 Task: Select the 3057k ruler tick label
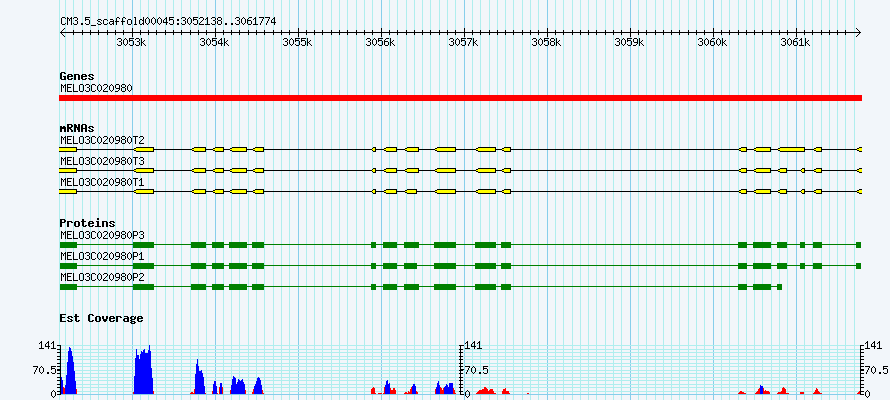pyautogui.click(x=464, y=43)
